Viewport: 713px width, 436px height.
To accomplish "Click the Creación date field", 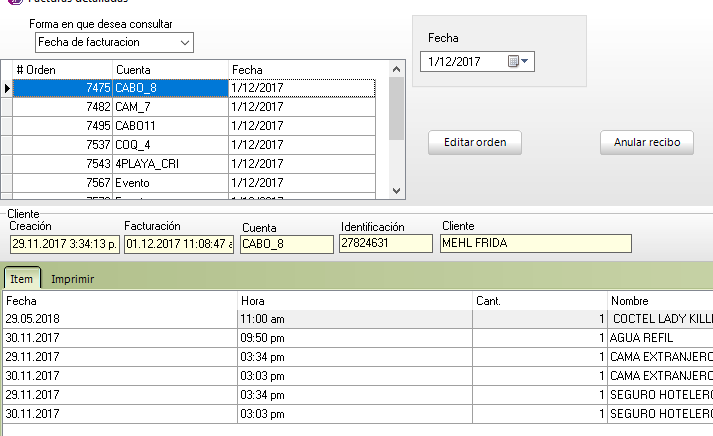I will pos(63,244).
